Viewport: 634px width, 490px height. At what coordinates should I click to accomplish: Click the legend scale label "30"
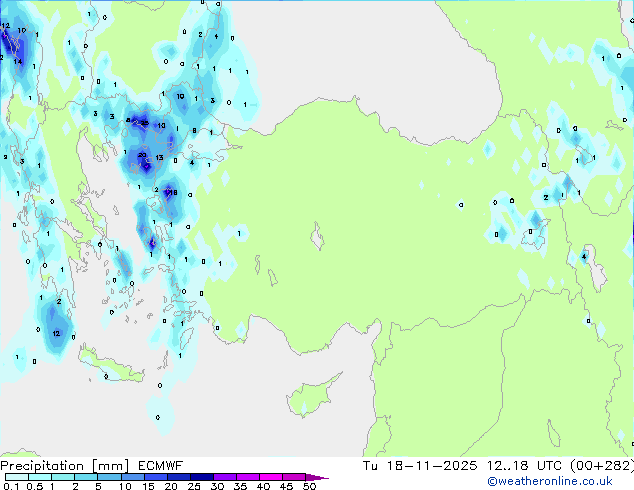[x=218, y=486]
